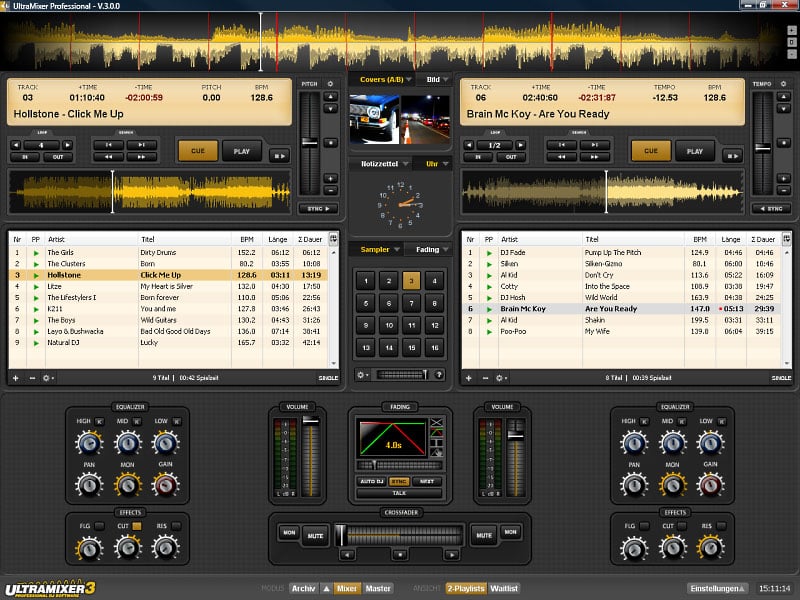This screenshot has width=800, height=600.
Task: Toggle the right channel MON button by the crossfader
Action: click(510, 532)
